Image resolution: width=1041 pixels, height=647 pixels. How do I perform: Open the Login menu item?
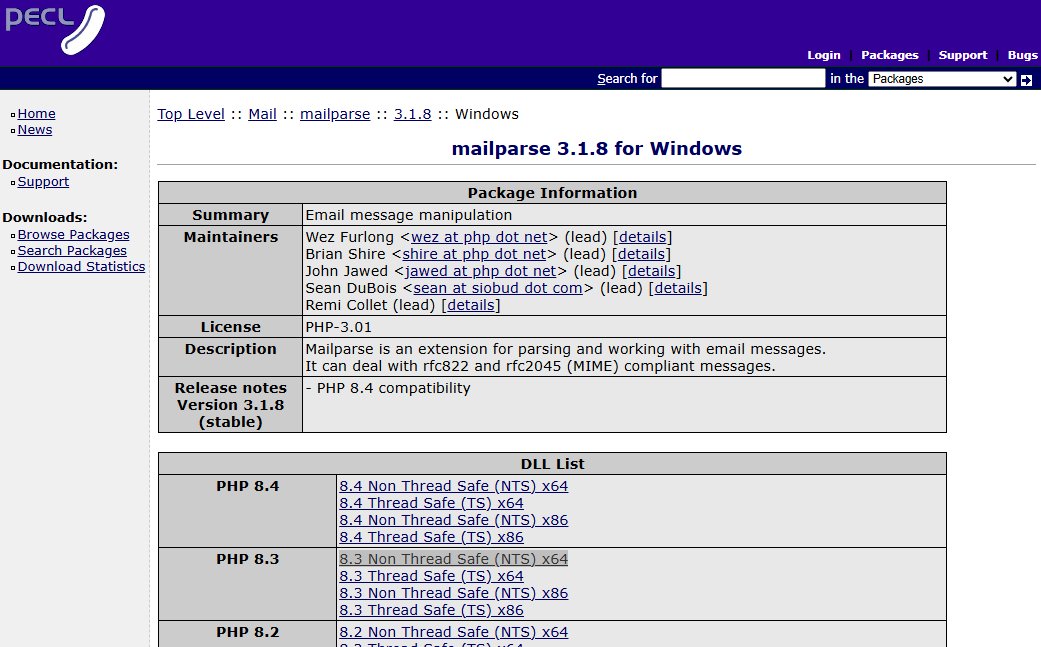[823, 55]
